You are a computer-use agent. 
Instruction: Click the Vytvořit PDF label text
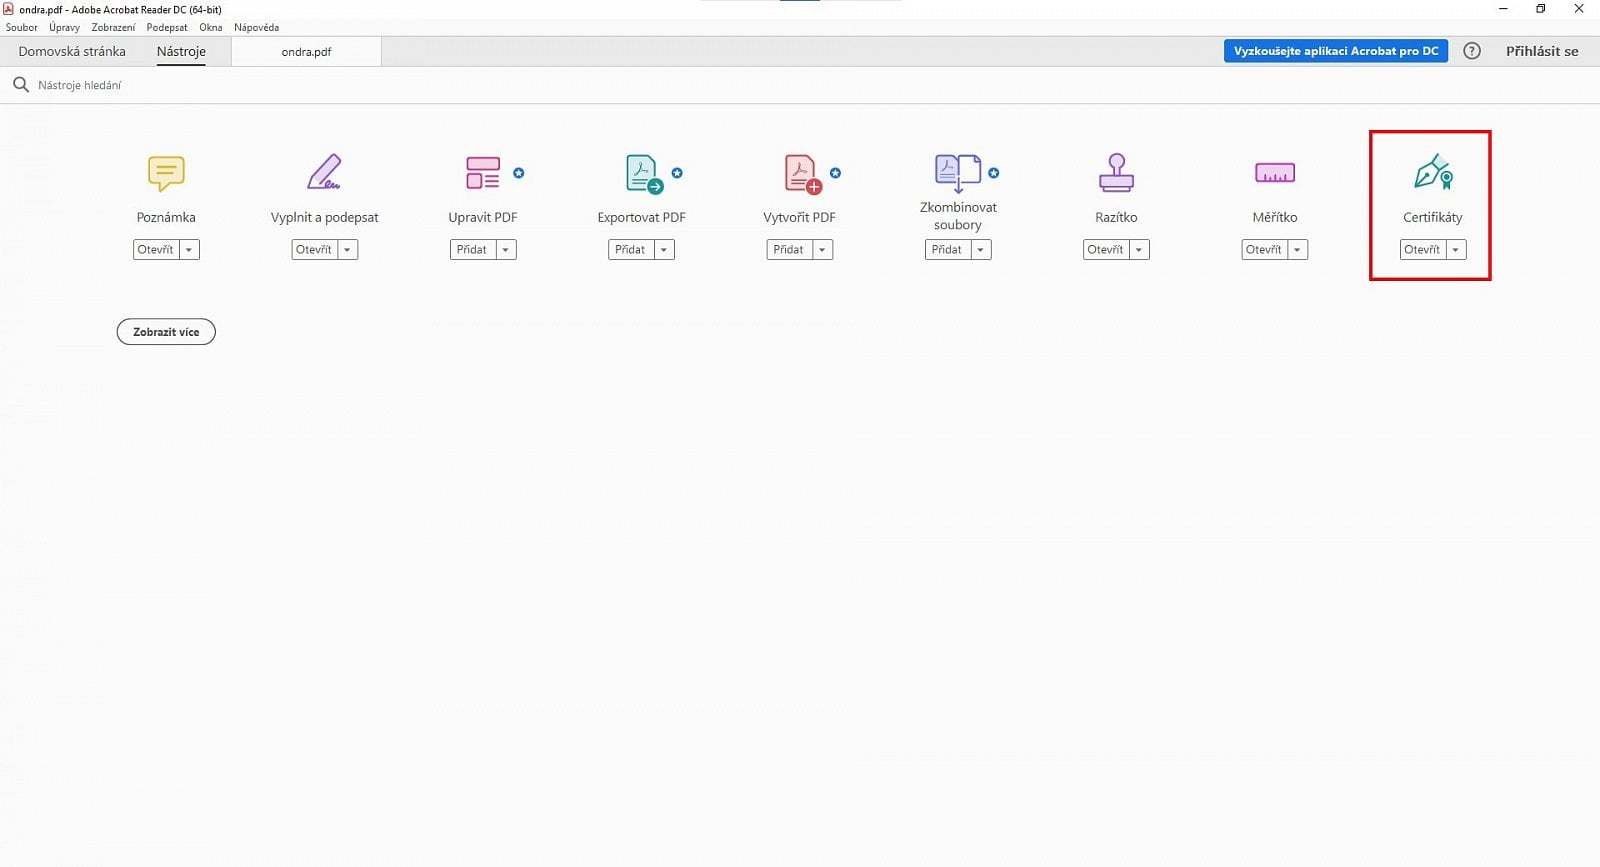pyautogui.click(x=800, y=217)
